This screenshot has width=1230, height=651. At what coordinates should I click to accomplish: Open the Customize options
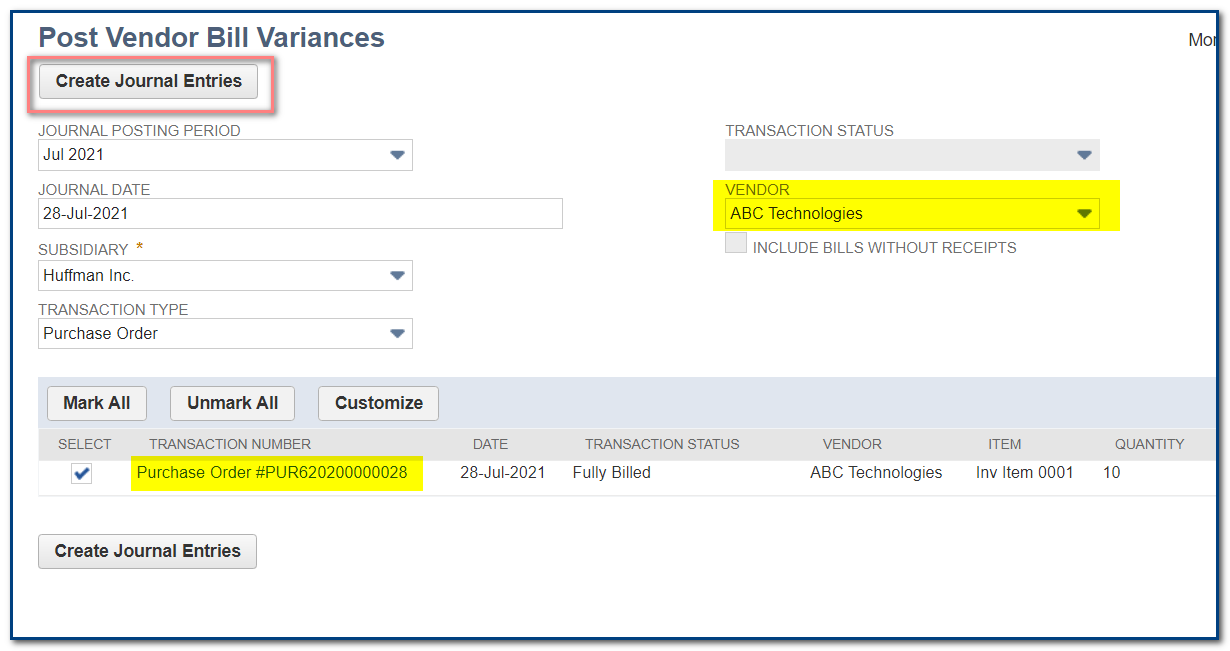pos(378,403)
